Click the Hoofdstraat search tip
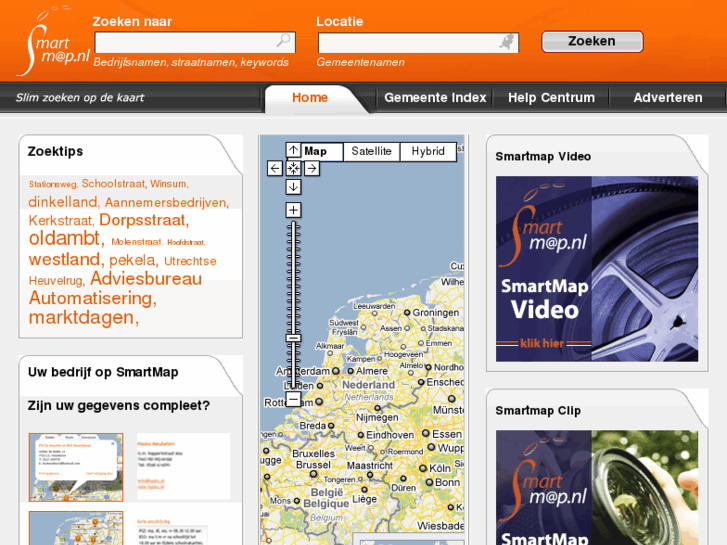This screenshot has height=545, width=727. [x=186, y=242]
